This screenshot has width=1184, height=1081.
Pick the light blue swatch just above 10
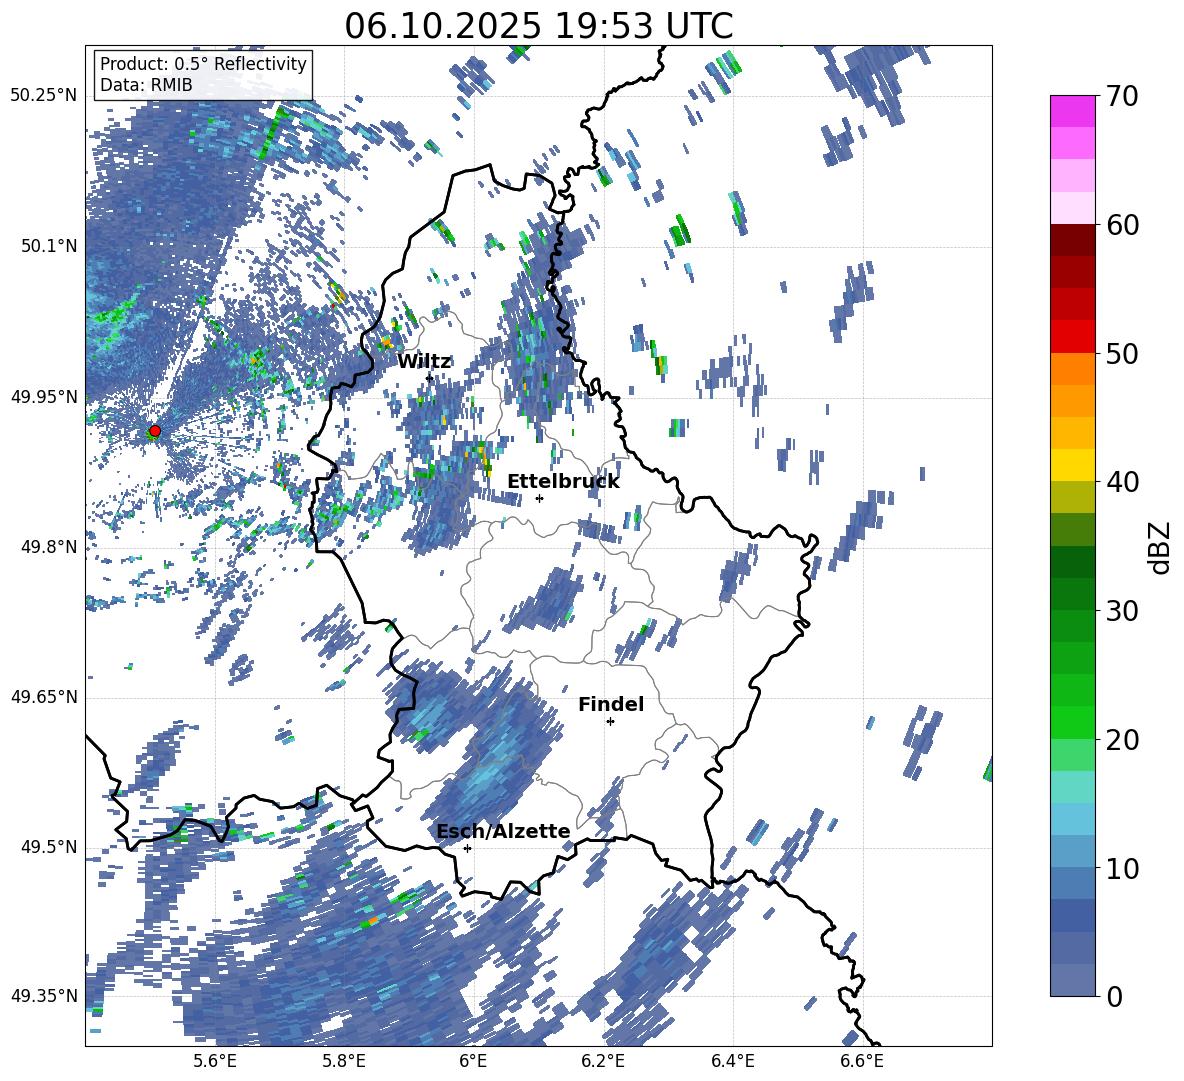click(x=1072, y=851)
